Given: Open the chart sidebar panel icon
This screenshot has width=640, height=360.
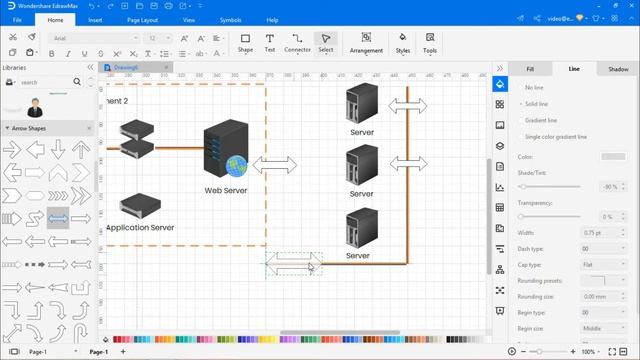Looking at the screenshot, I should pos(500,187).
